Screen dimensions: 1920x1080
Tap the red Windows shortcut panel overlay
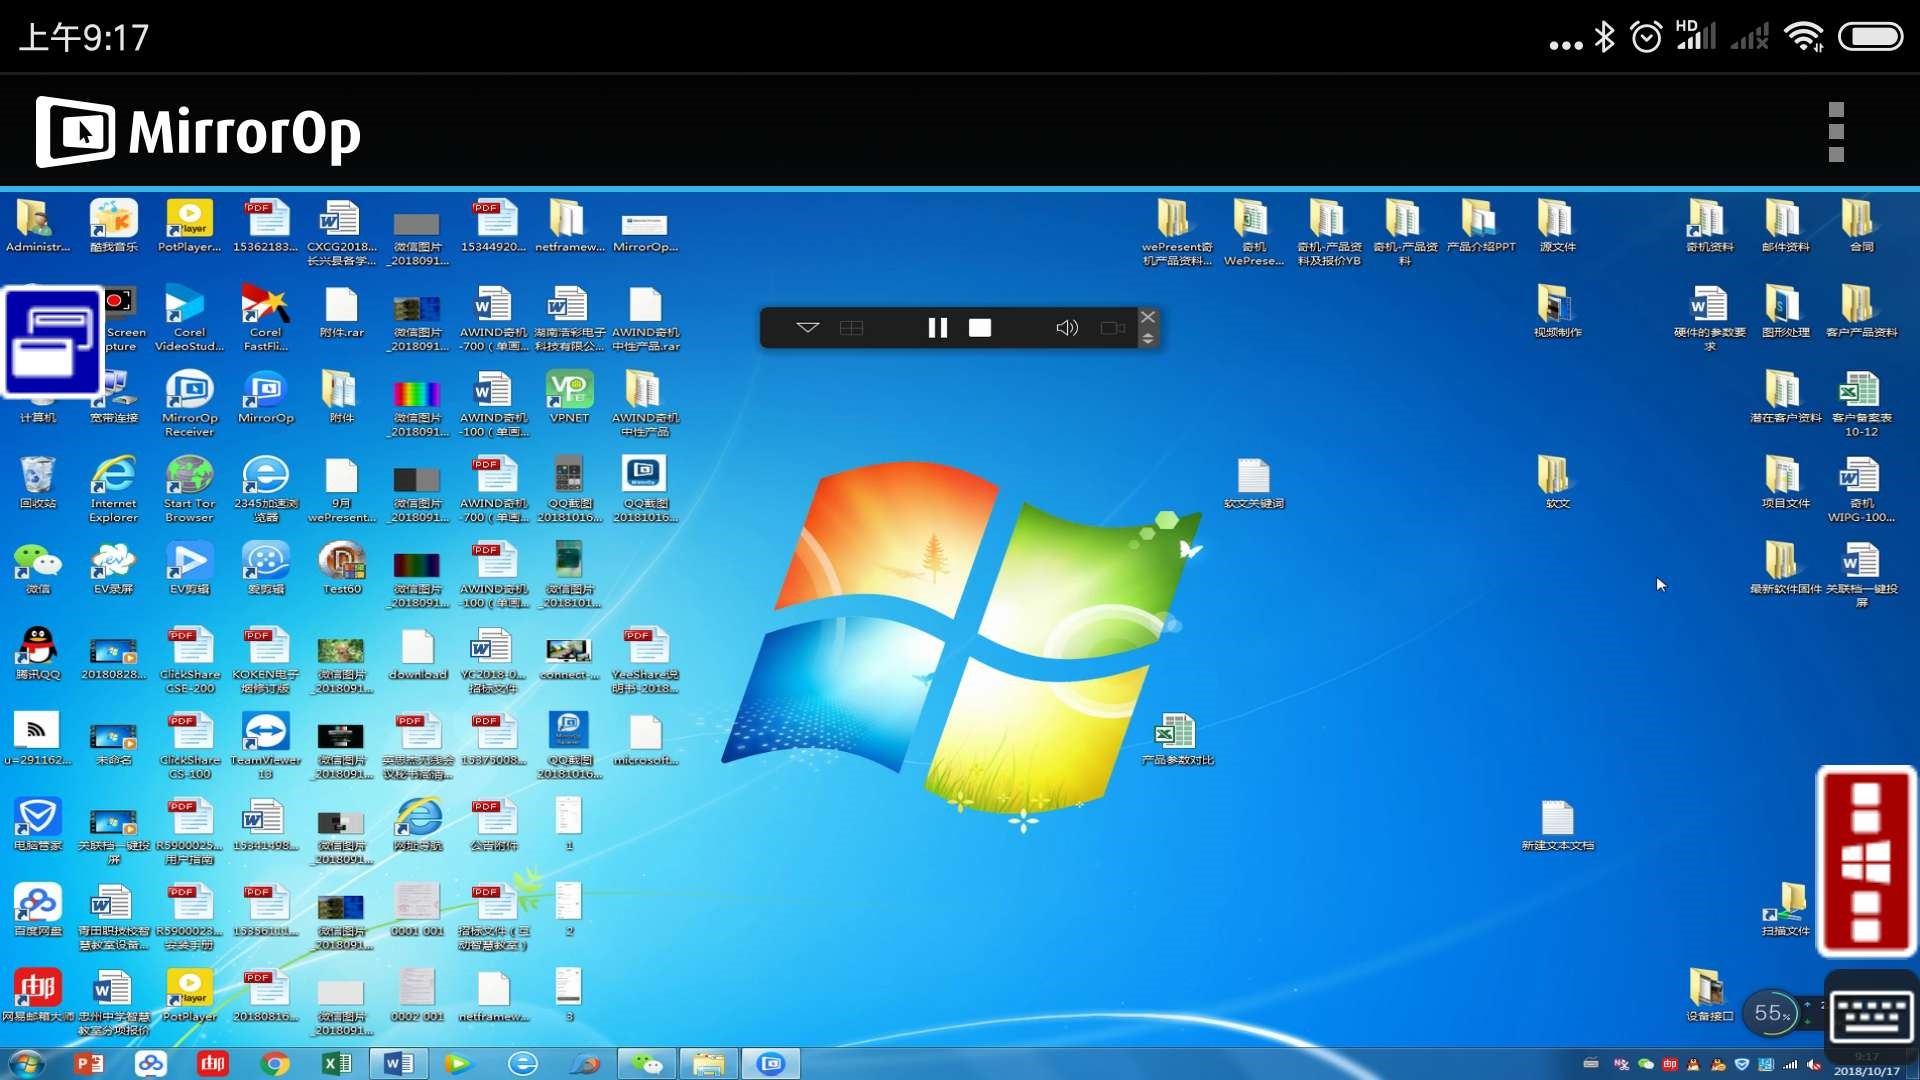pos(1865,862)
